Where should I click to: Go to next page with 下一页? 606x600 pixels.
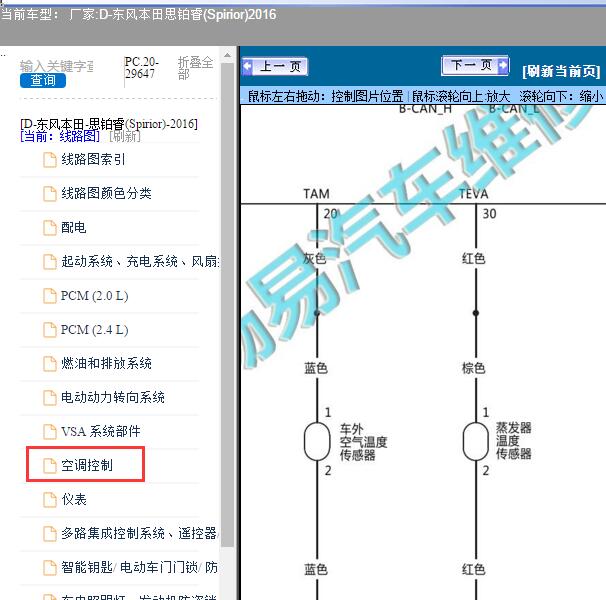click(475, 66)
